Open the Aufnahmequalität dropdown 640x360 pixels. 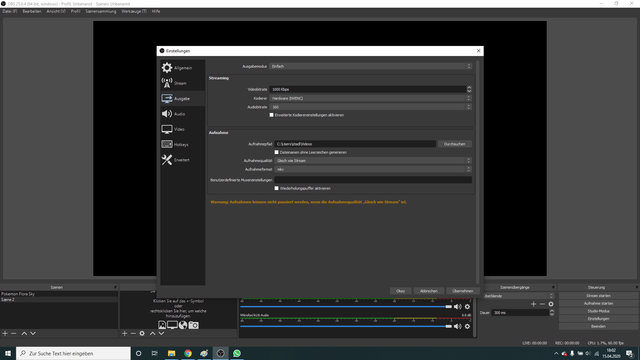point(373,160)
